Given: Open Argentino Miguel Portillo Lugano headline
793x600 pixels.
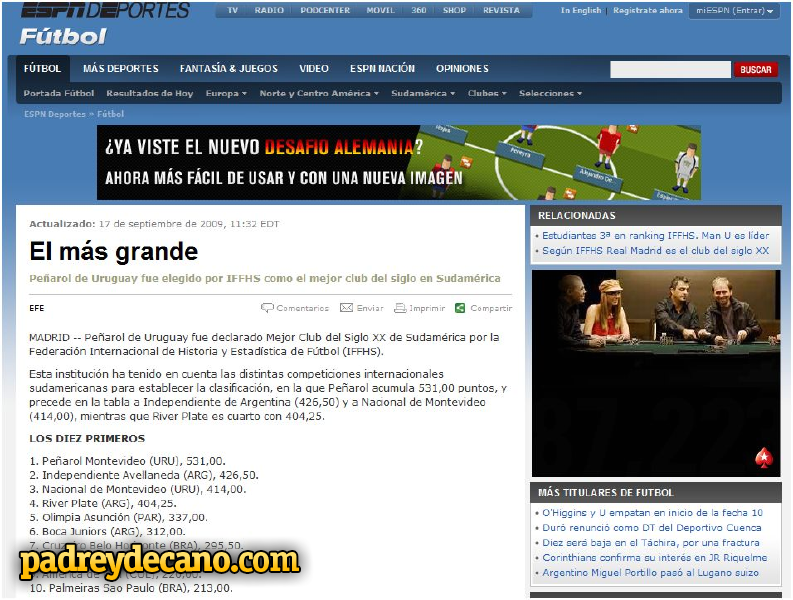Looking at the screenshot, I should [650, 573].
